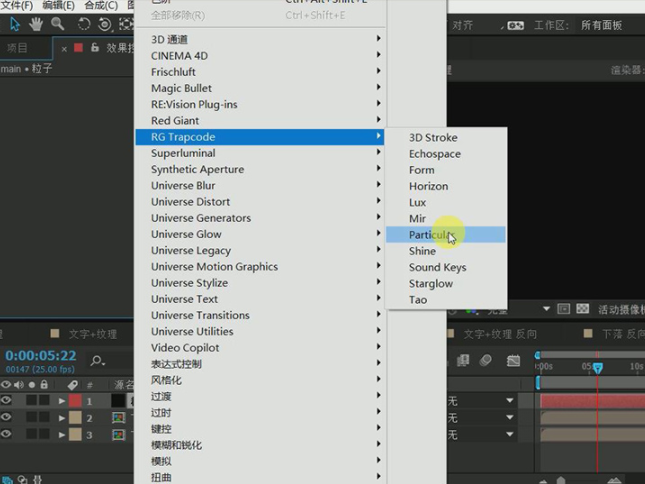This screenshot has width=645, height=484.
Task: Toggle visibility eye of layer 1
Action: (x=6, y=401)
